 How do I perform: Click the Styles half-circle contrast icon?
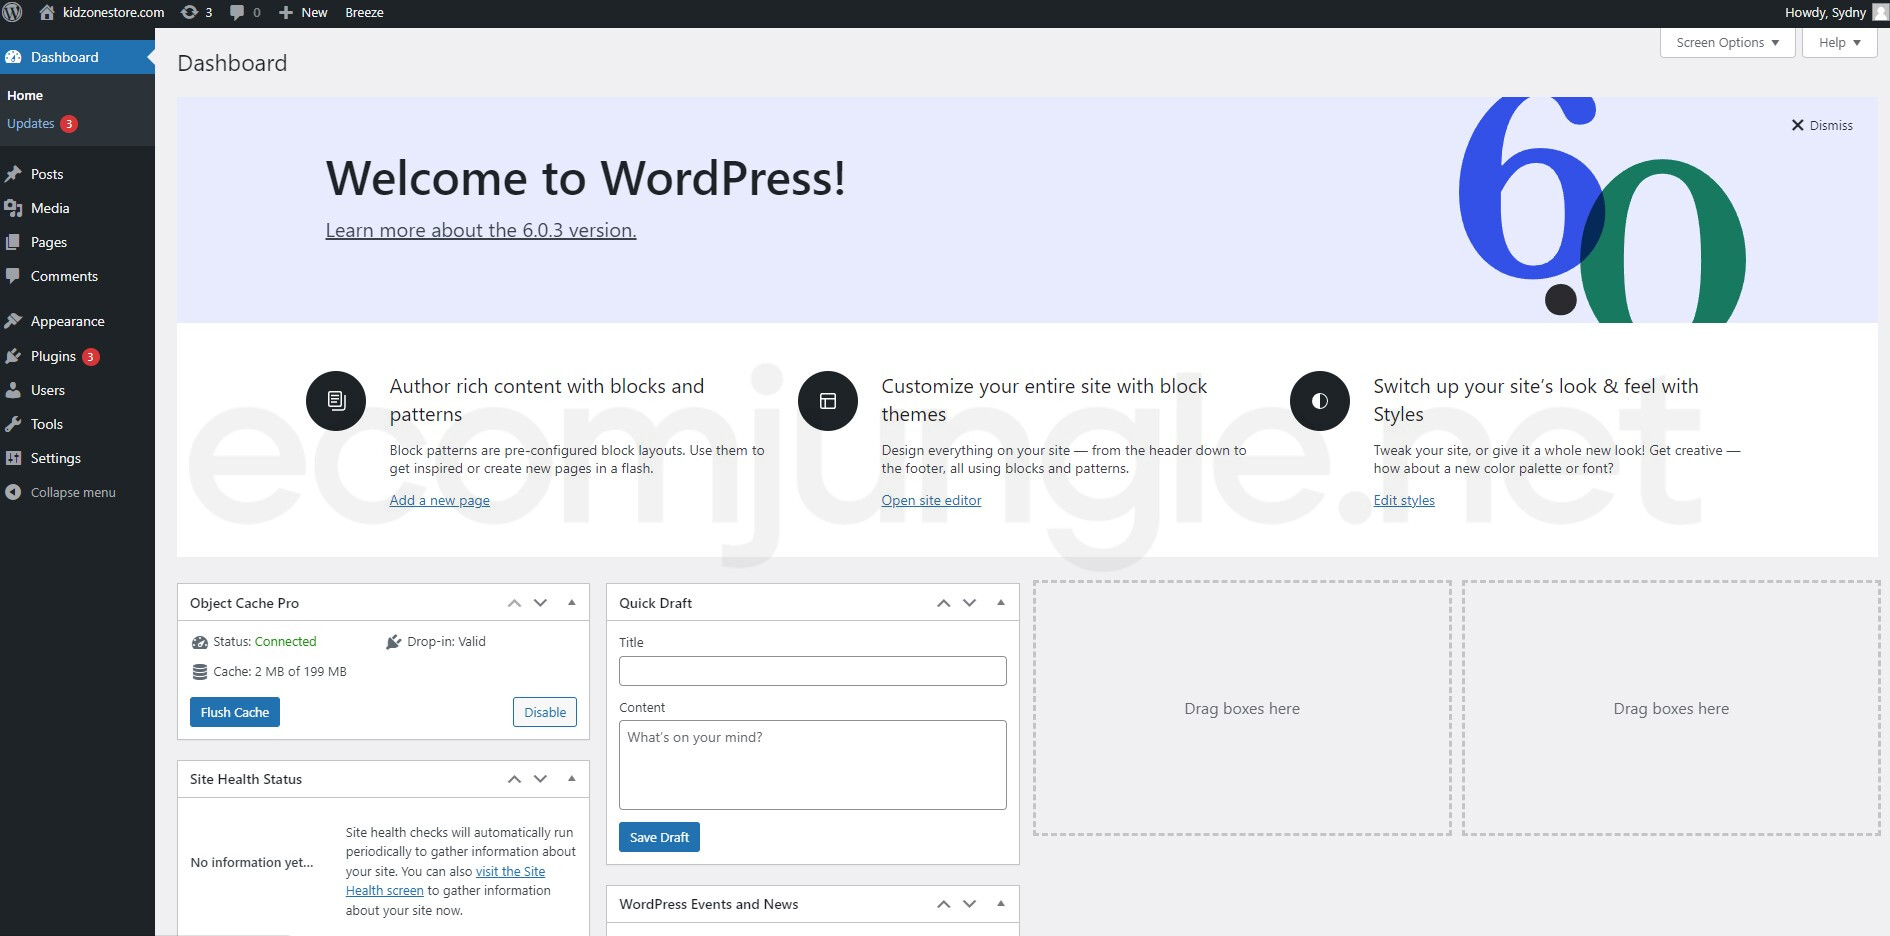[x=1320, y=401]
